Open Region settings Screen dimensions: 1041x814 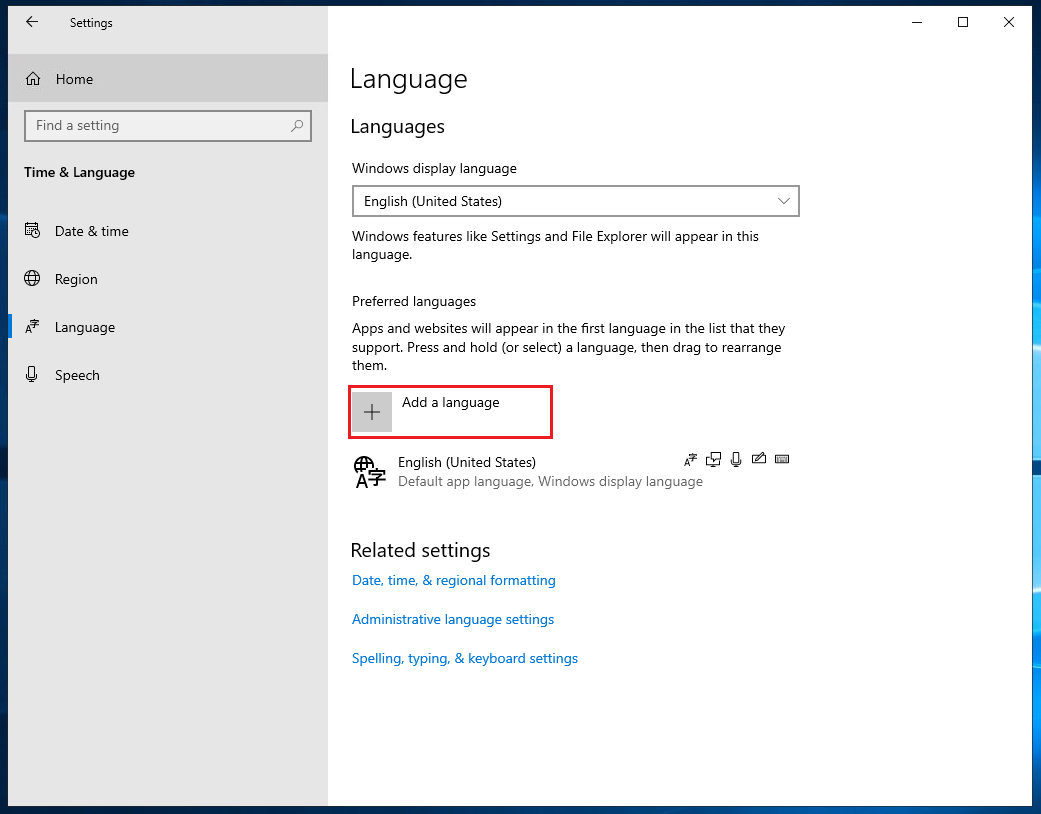click(x=168, y=279)
